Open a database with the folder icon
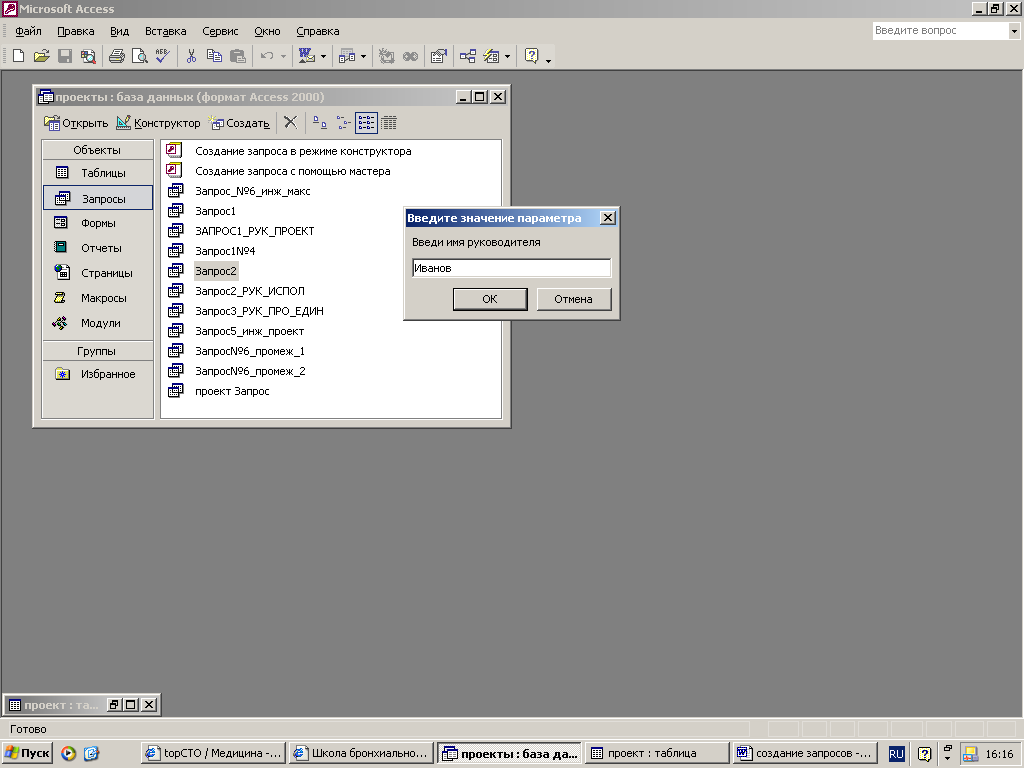 [x=41, y=56]
